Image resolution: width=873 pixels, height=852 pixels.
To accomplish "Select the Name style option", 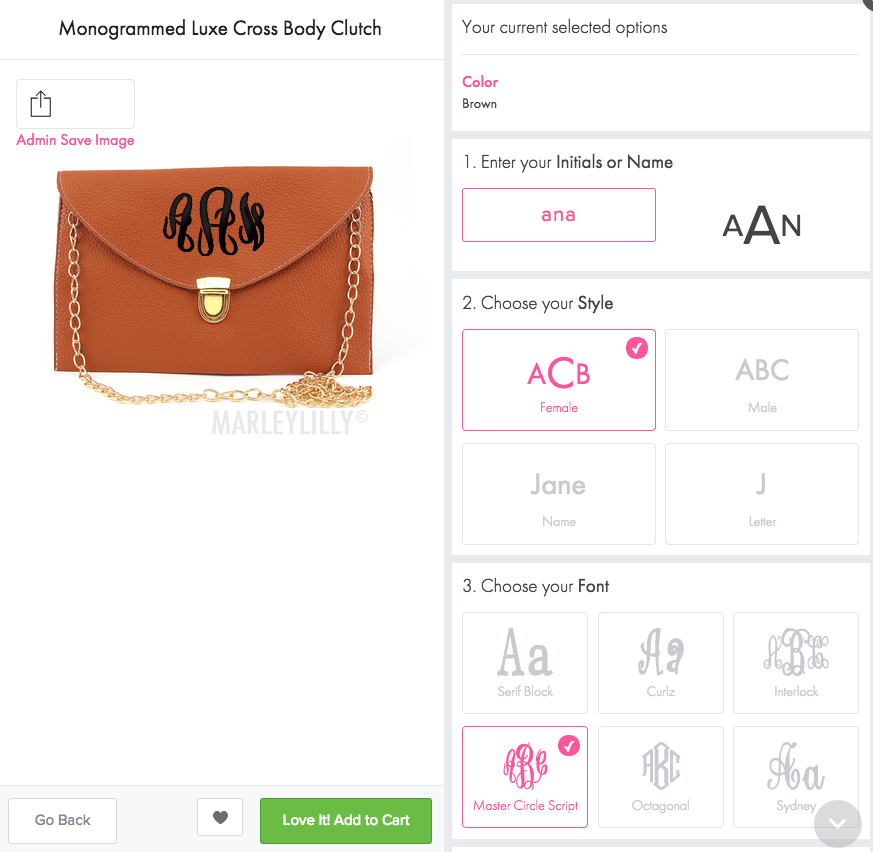I will click(558, 494).
